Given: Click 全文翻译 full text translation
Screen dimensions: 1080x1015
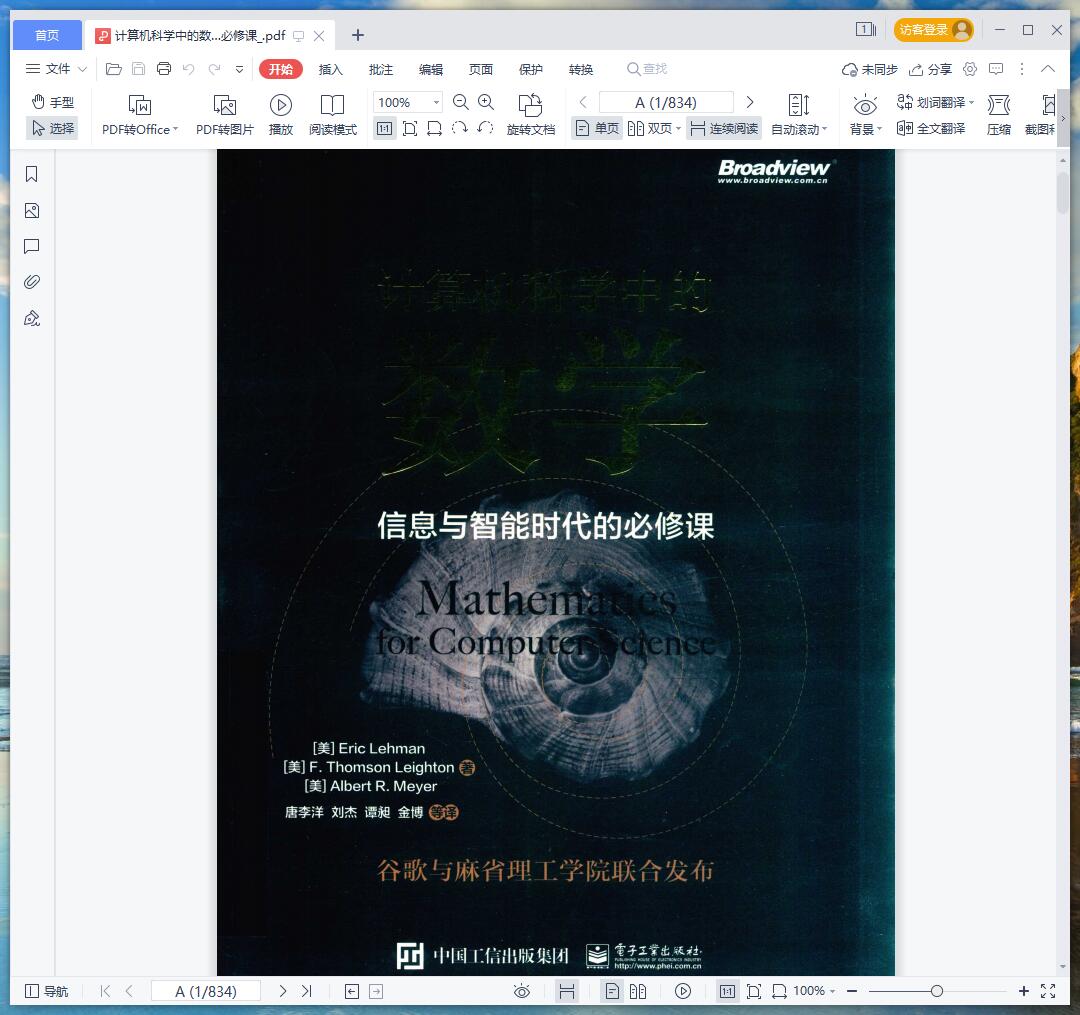Looking at the screenshot, I should tap(931, 129).
